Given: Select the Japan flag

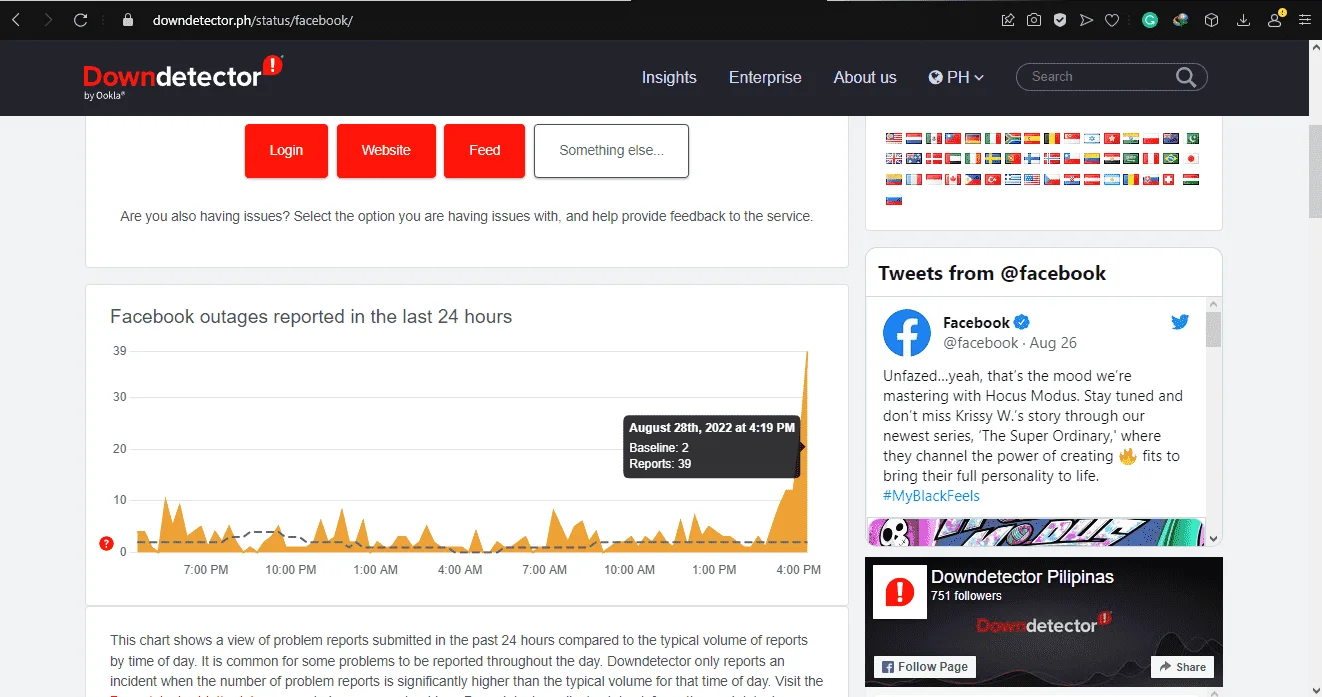Looking at the screenshot, I should click(x=1191, y=158).
